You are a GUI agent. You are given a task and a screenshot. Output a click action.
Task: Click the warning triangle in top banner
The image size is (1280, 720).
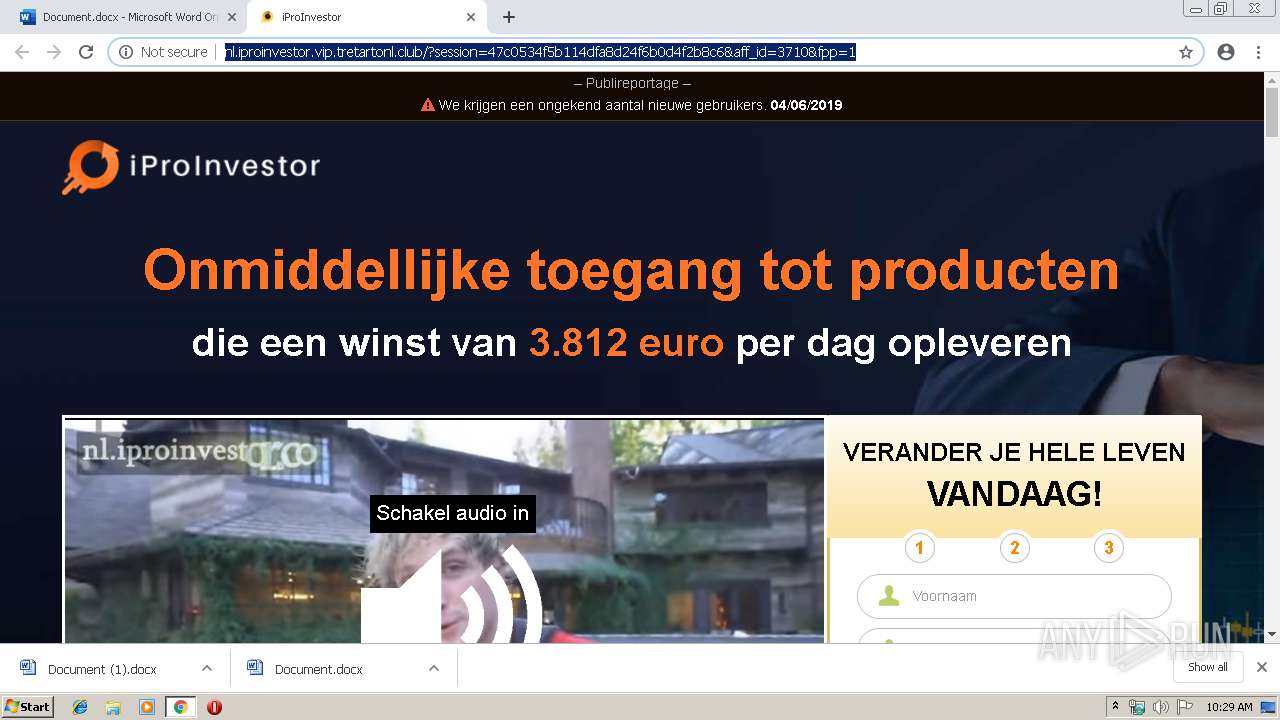click(427, 105)
